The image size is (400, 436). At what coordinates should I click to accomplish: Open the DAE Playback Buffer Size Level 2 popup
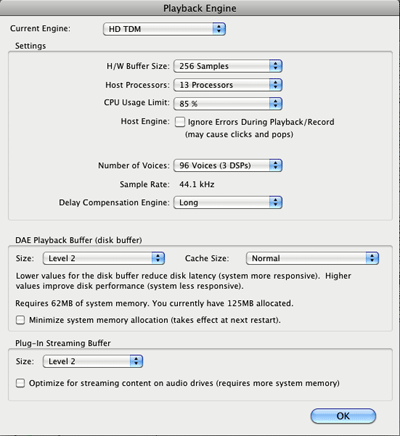click(104, 258)
